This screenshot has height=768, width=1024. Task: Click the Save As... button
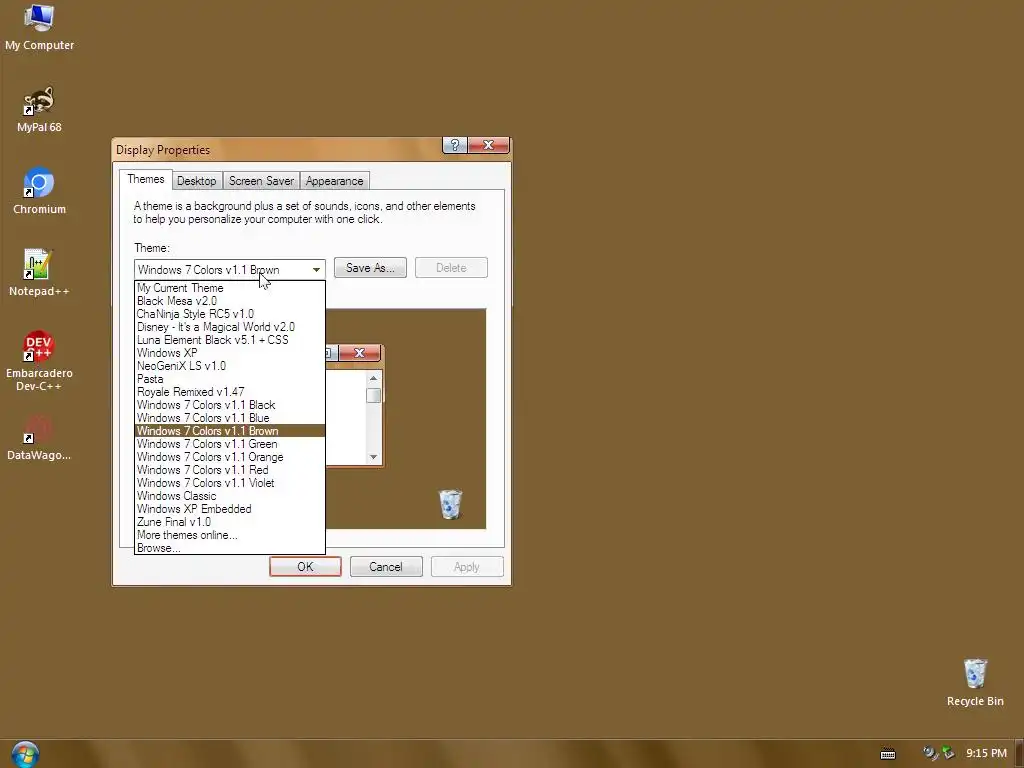pos(370,268)
